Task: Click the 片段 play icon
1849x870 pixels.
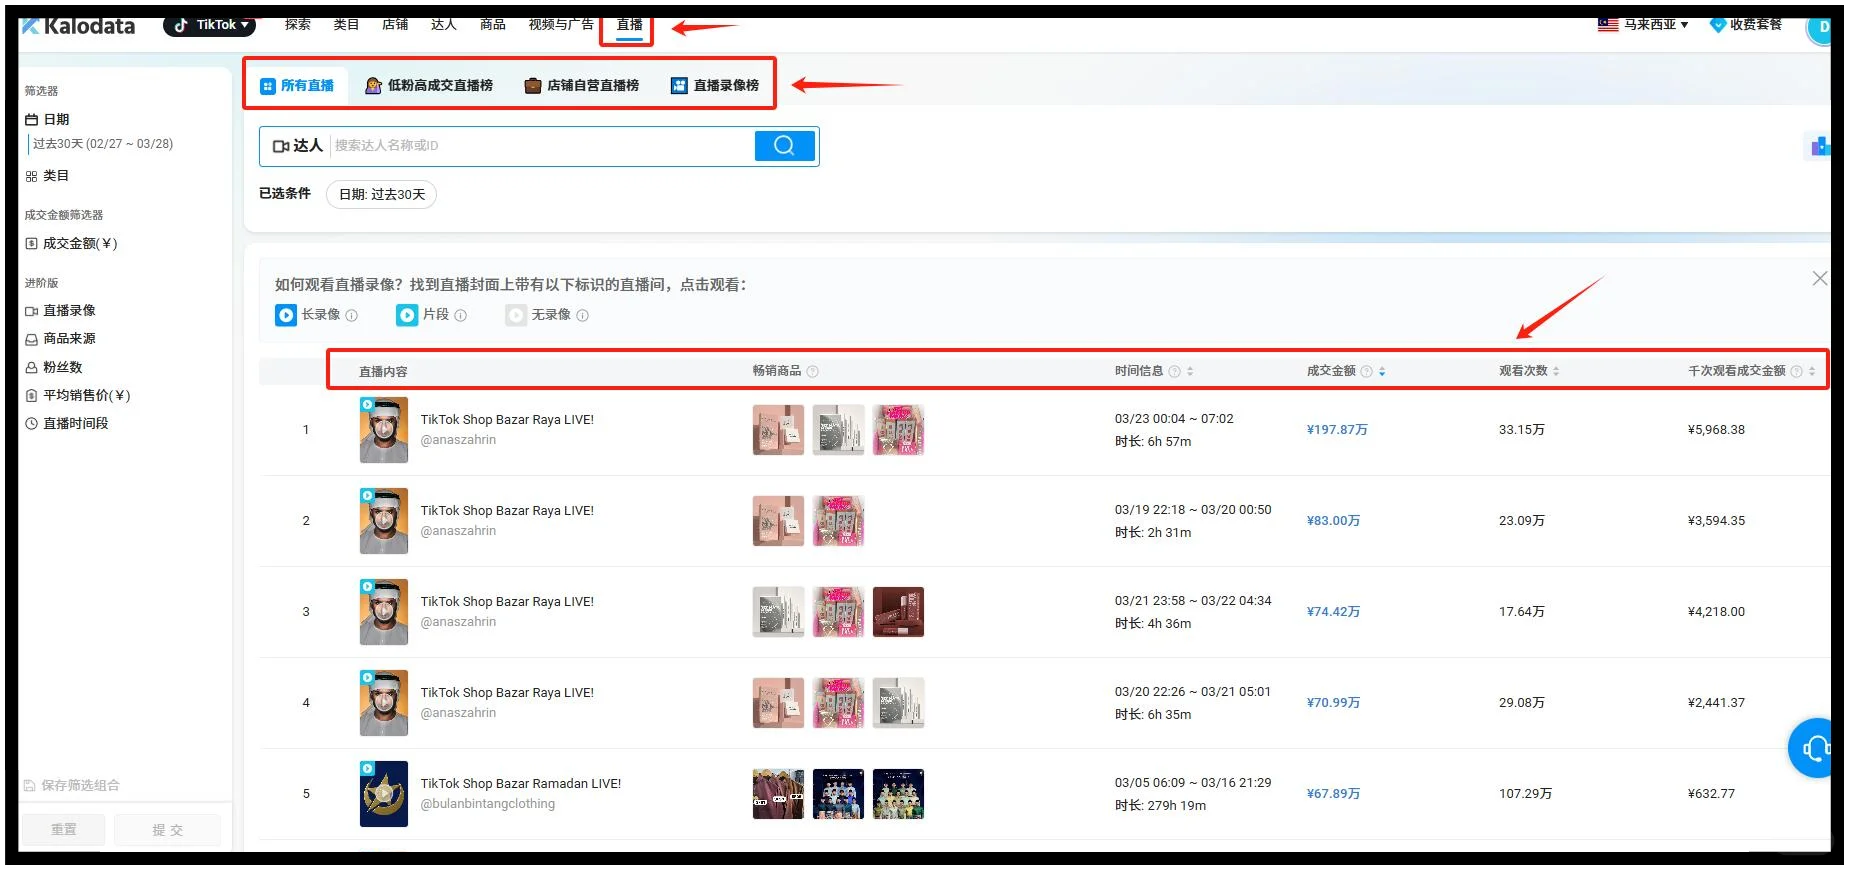Action: 407,315
